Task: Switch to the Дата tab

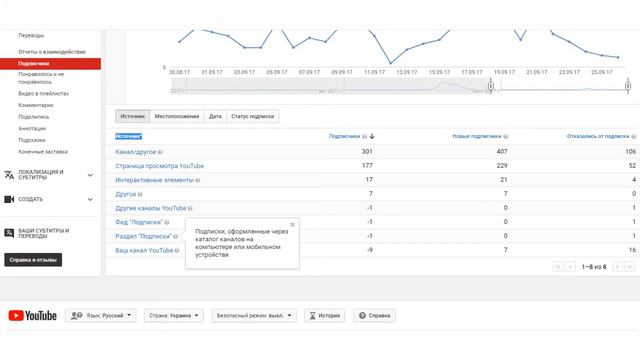Action: 215,116
